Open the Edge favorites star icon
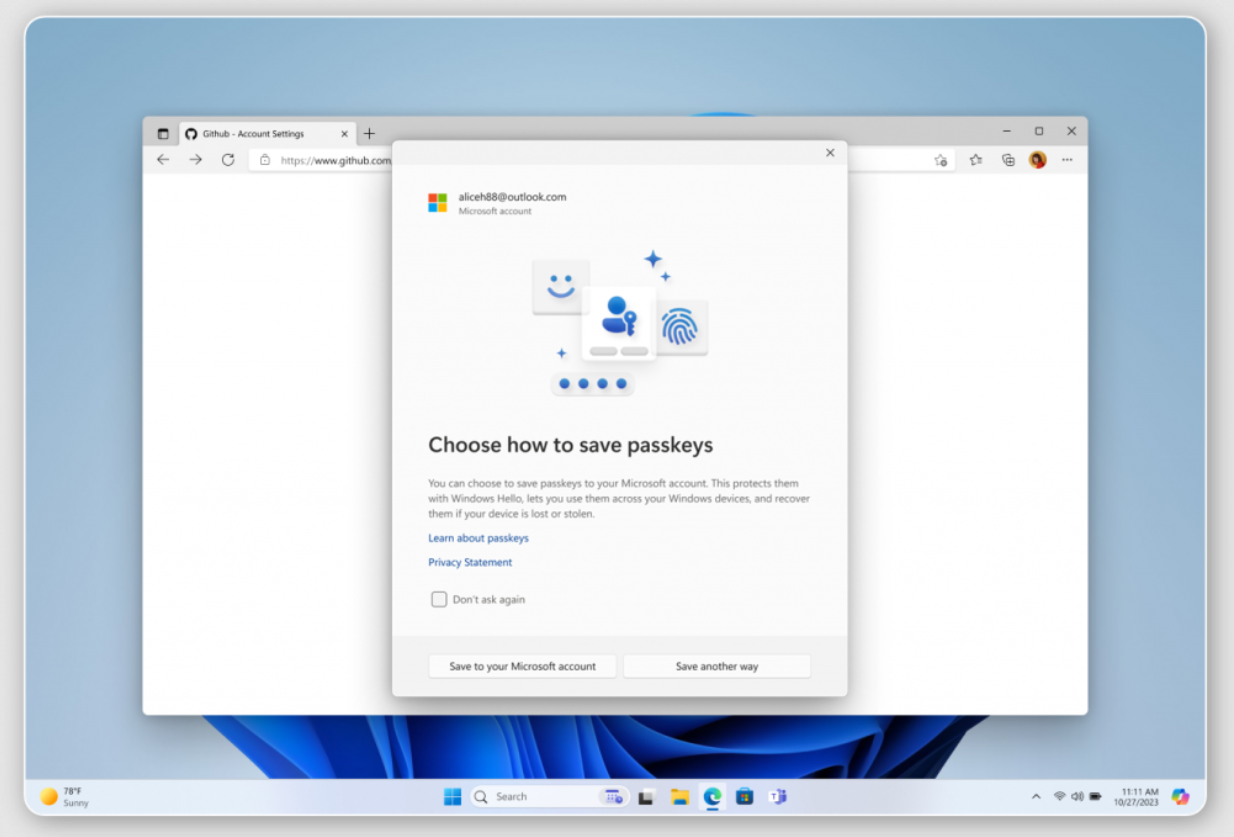 pyautogui.click(x=975, y=160)
